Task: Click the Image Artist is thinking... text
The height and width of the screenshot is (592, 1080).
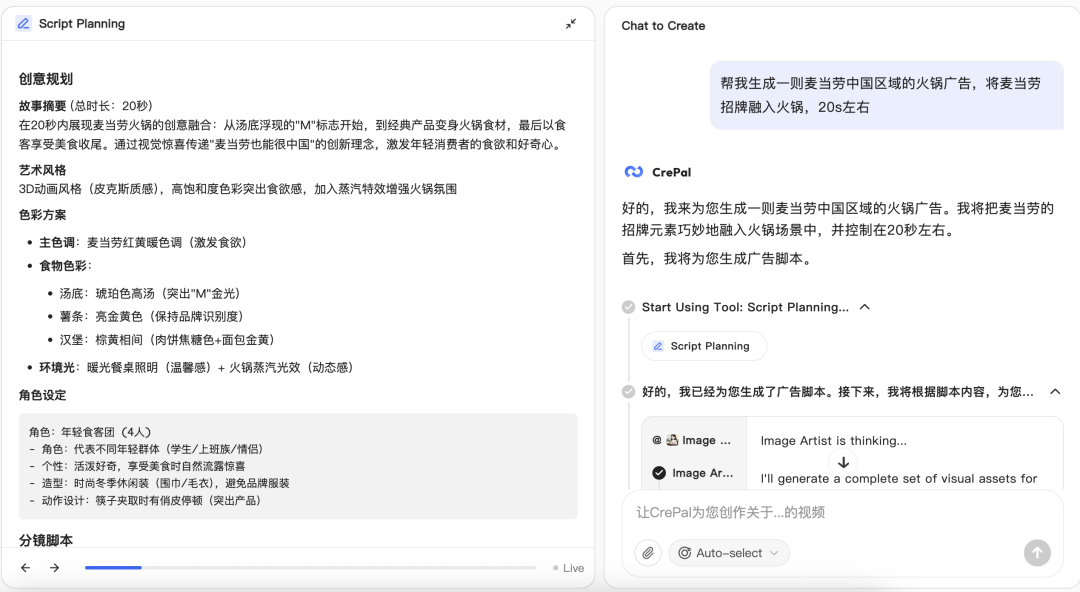Action: (x=833, y=440)
